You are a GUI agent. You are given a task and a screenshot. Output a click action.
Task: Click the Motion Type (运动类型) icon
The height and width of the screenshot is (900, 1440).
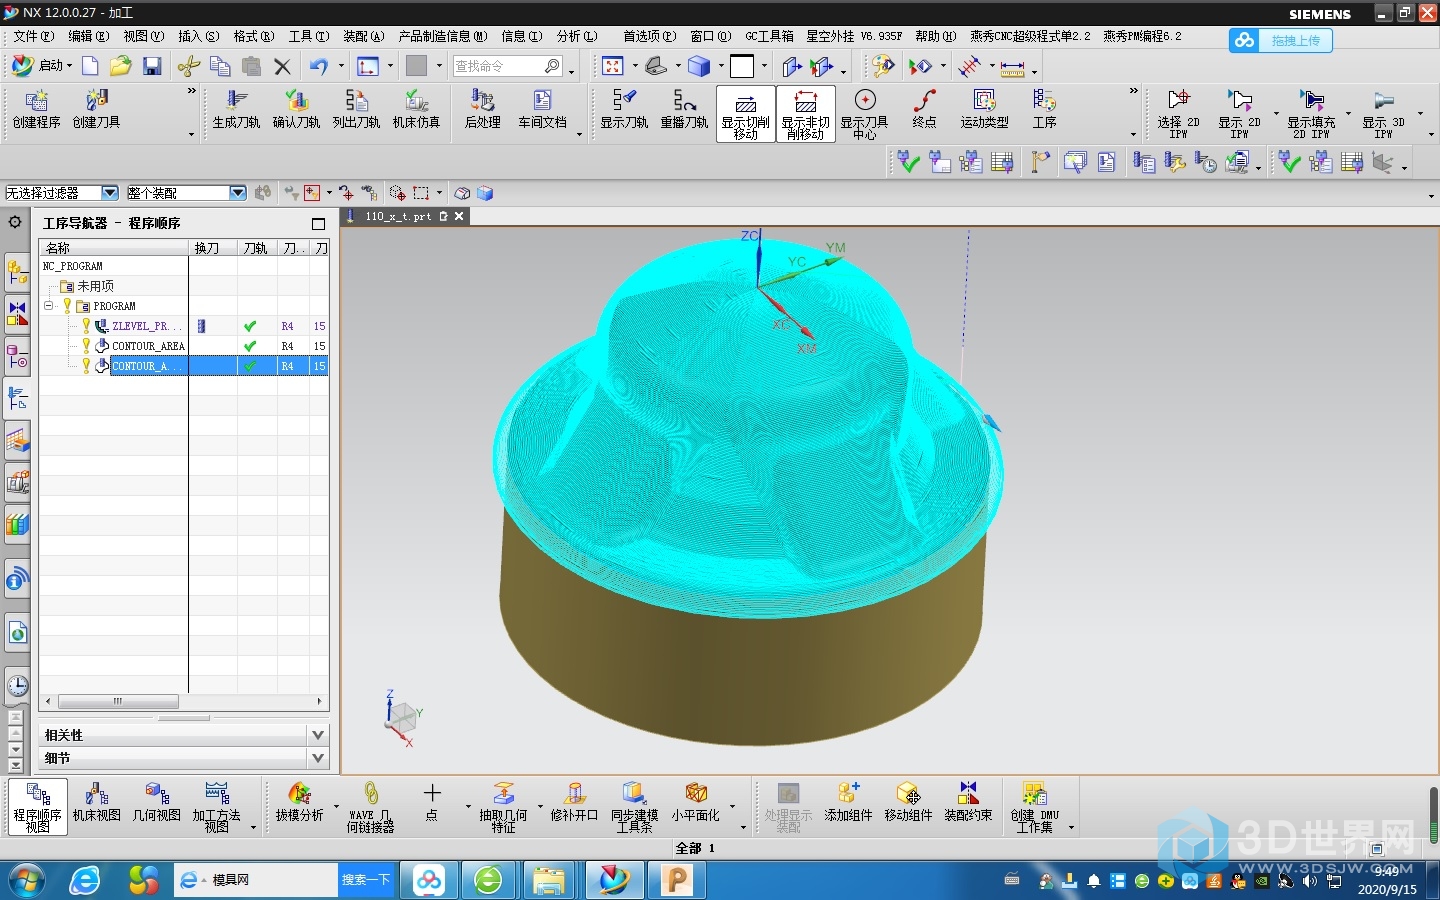[x=984, y=109]
